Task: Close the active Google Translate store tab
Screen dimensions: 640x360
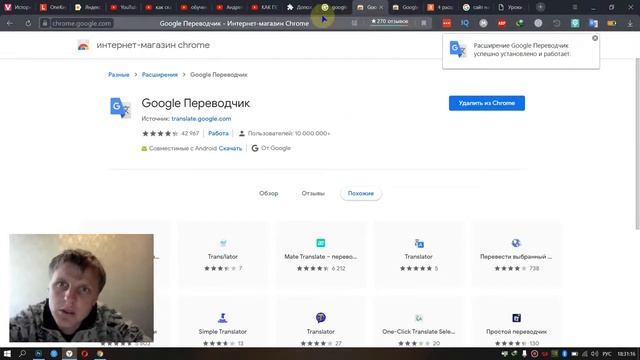Action: pyautogui.click(x=381, y=7)
